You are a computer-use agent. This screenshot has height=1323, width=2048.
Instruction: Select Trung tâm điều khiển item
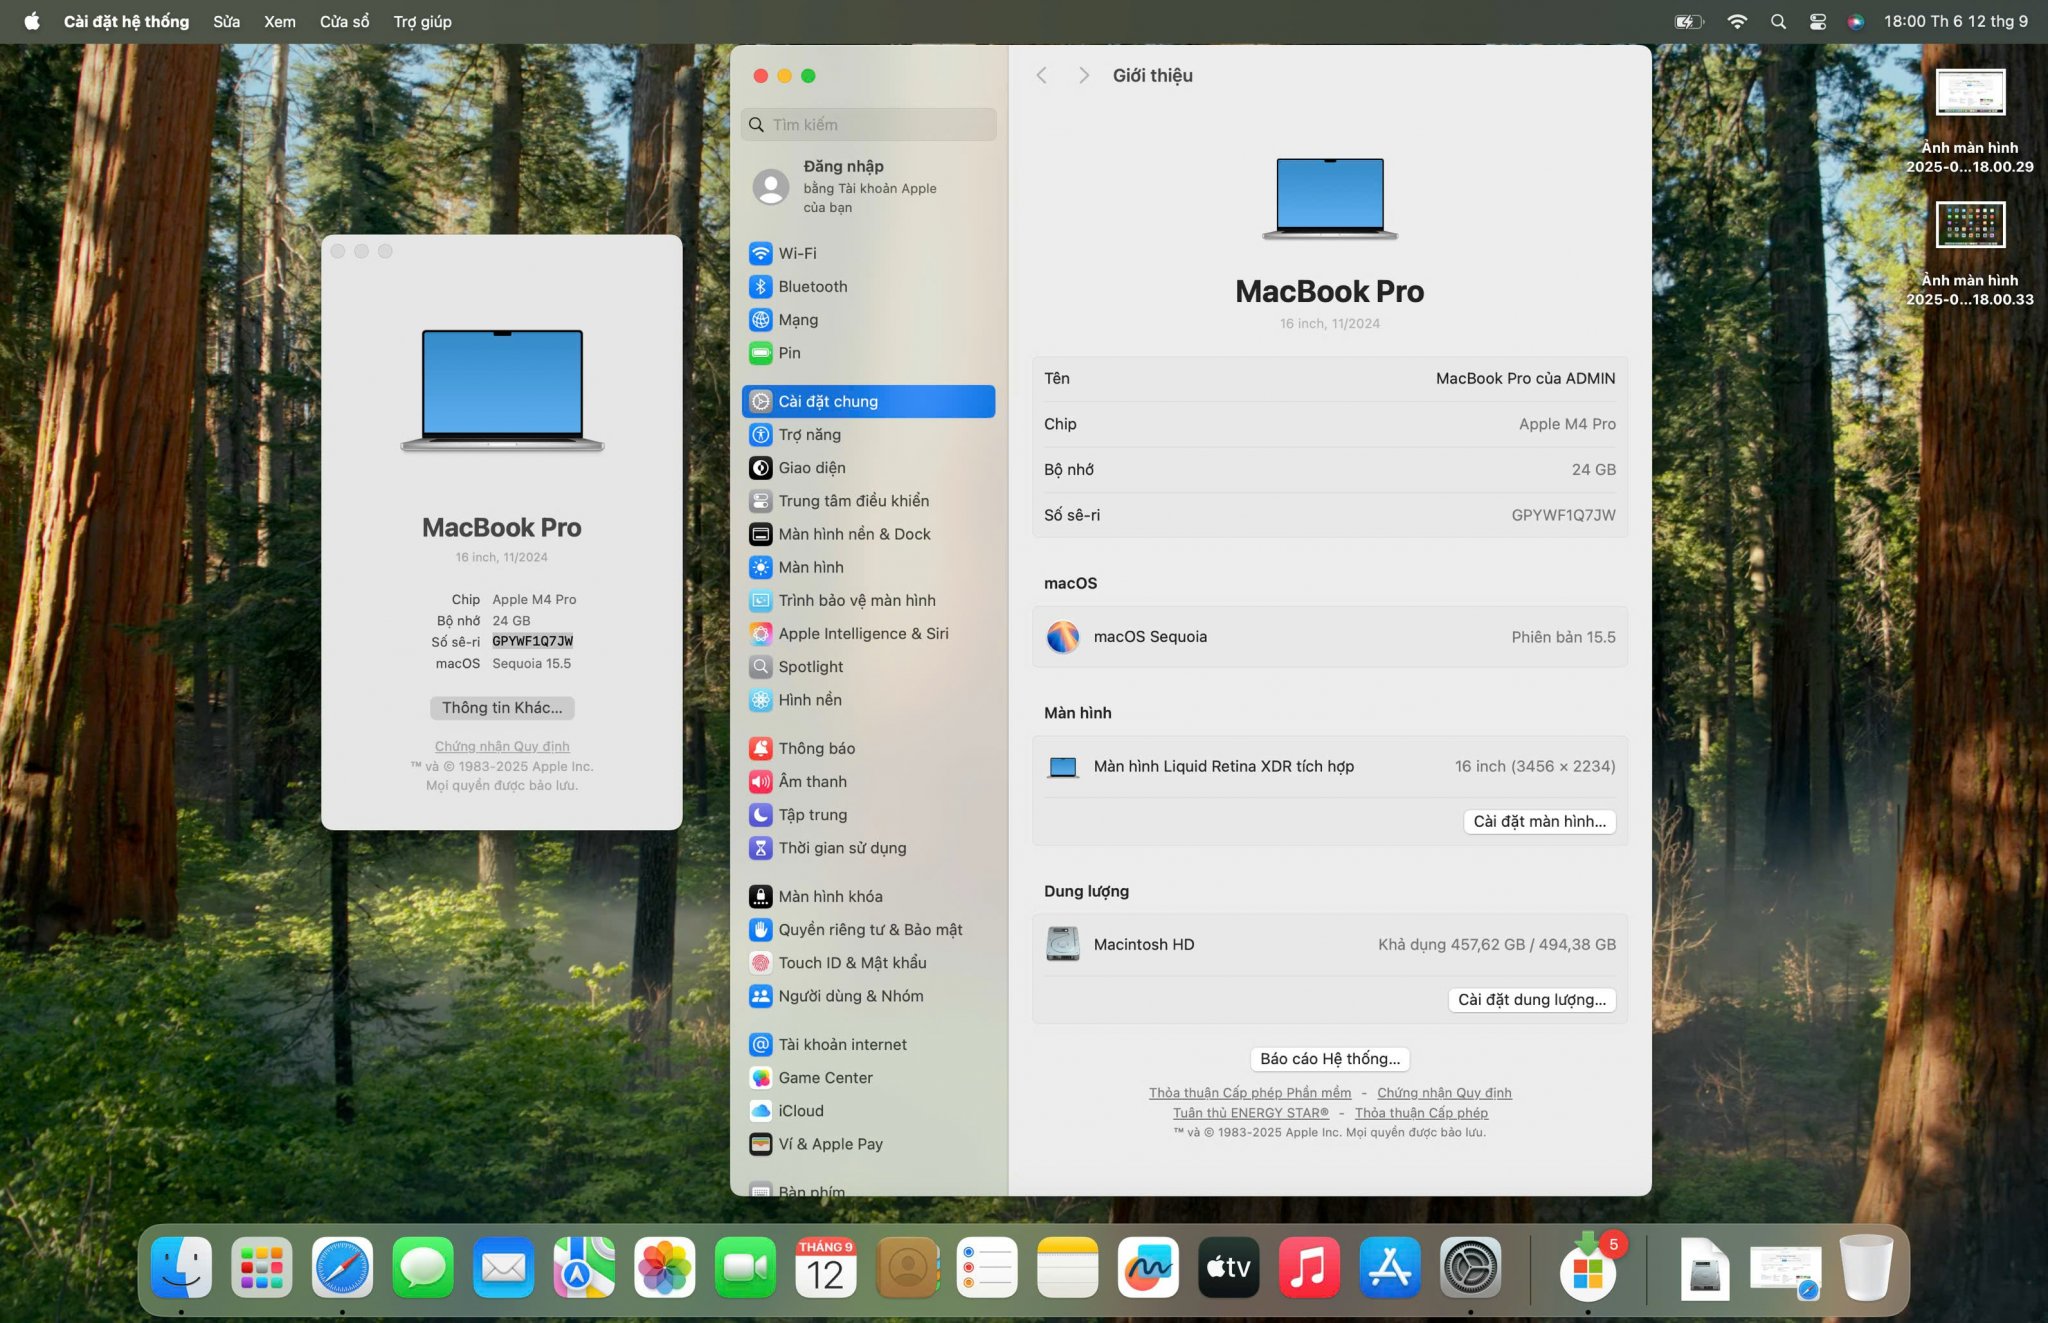(x=853, y=500)
